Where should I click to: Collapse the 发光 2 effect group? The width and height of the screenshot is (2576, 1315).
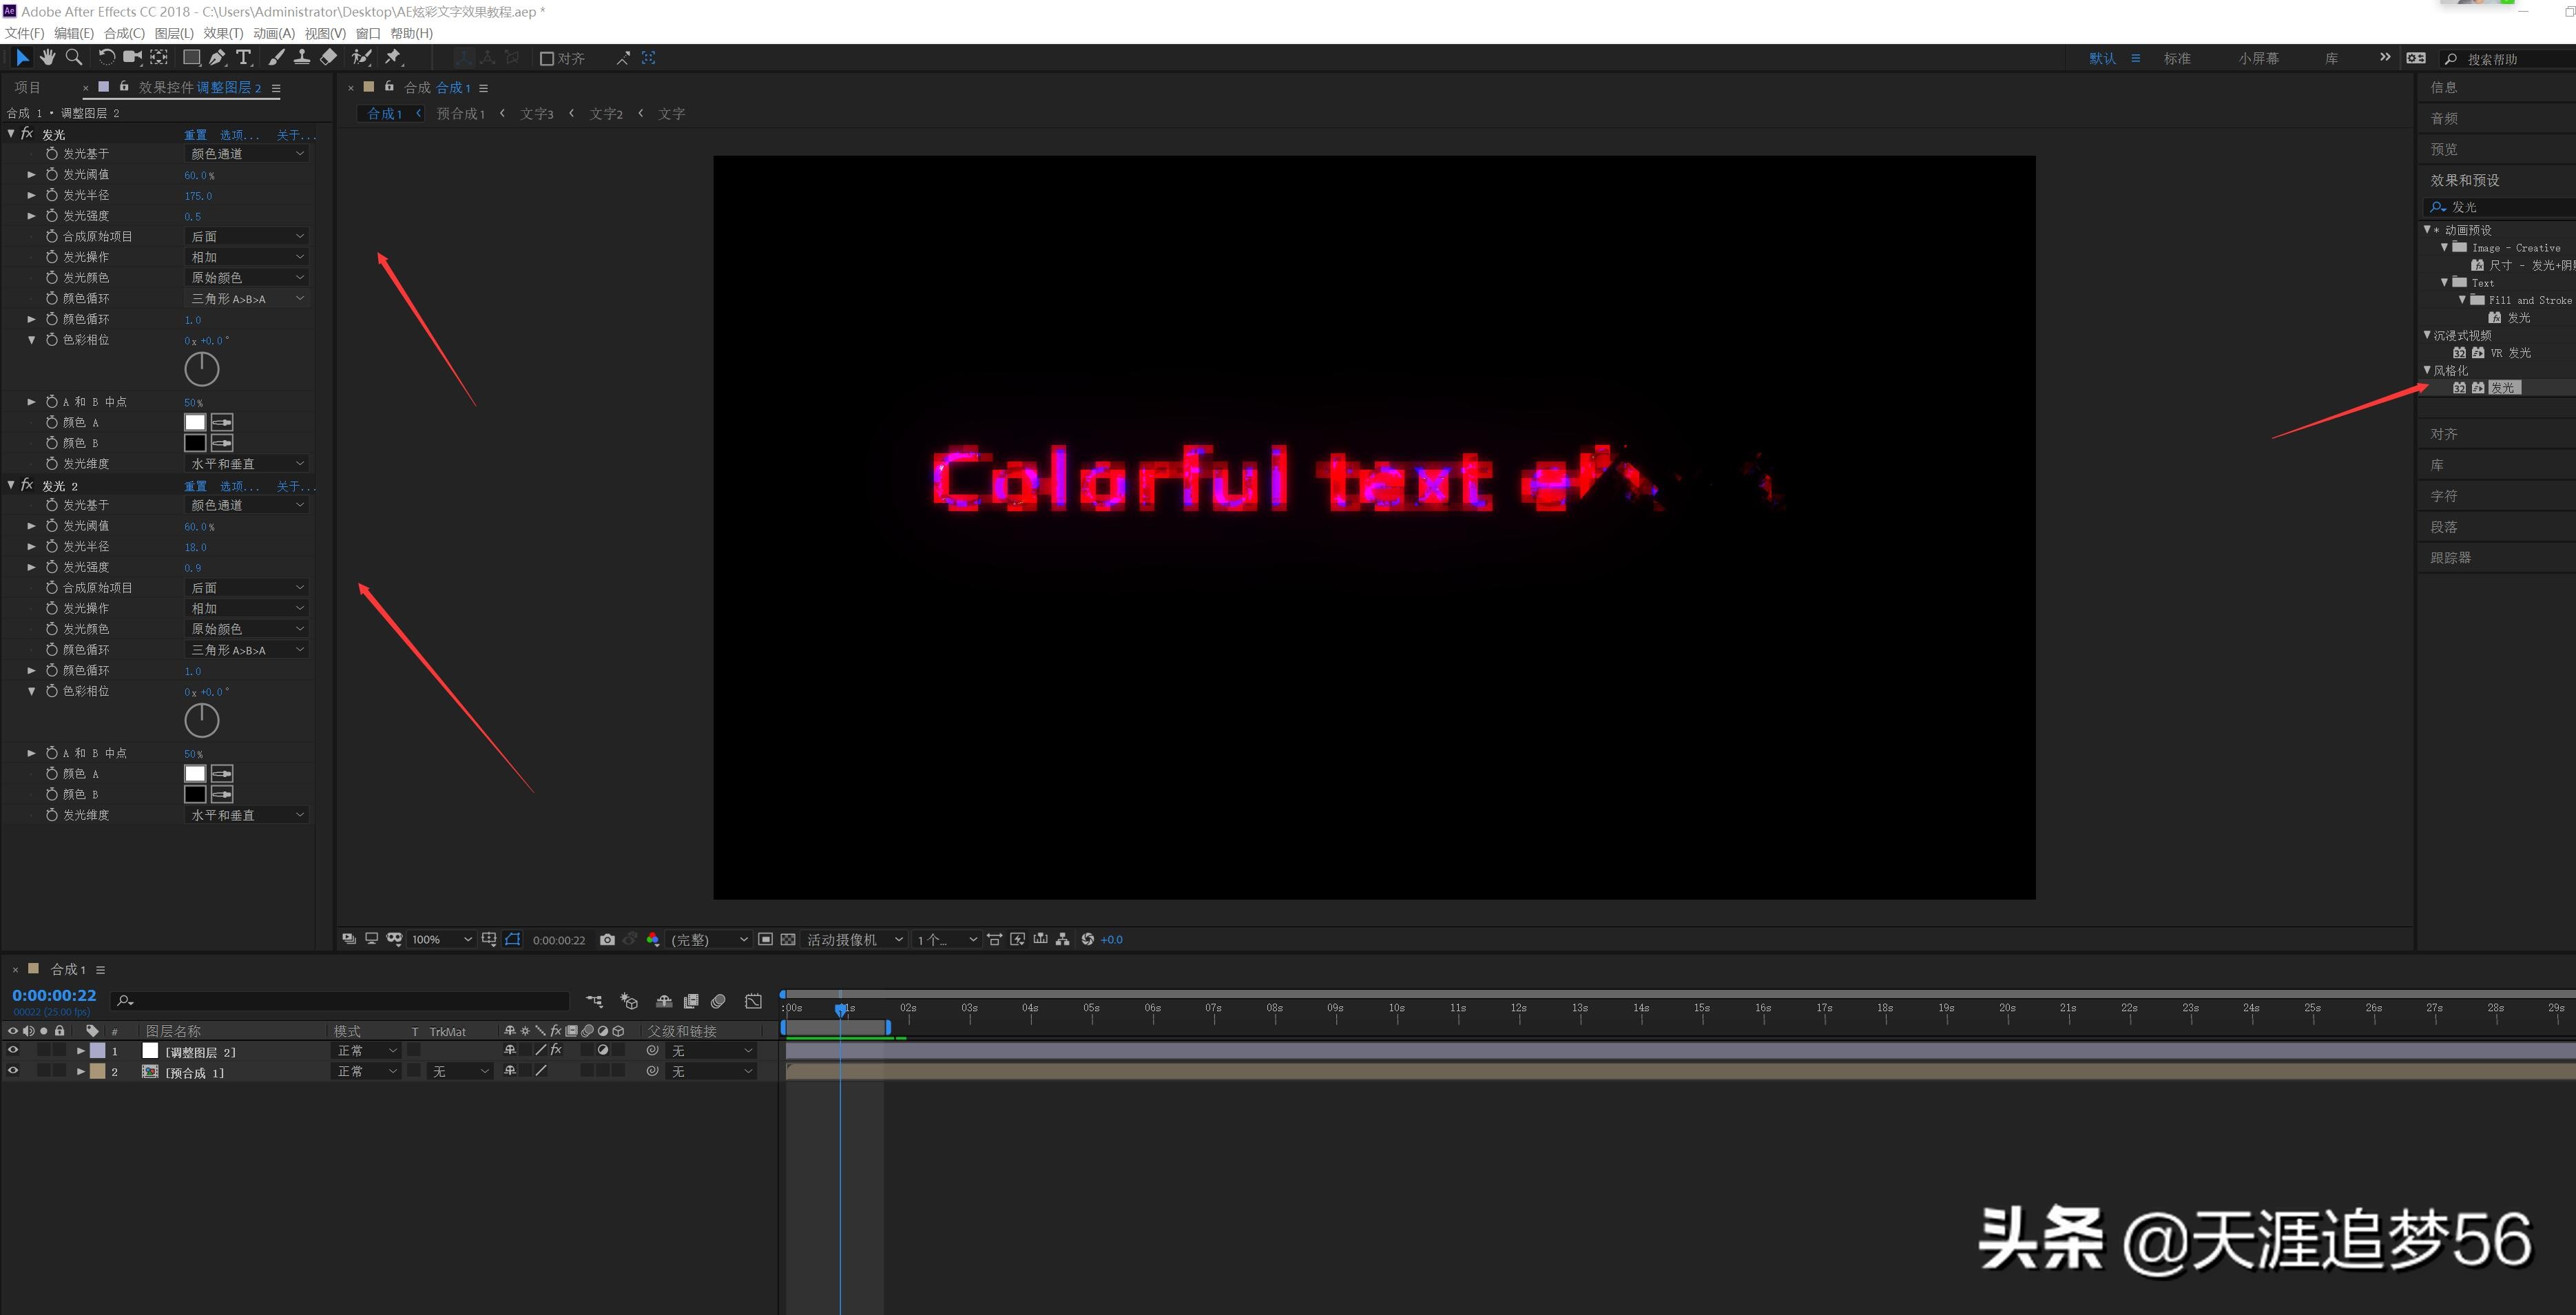11,485
